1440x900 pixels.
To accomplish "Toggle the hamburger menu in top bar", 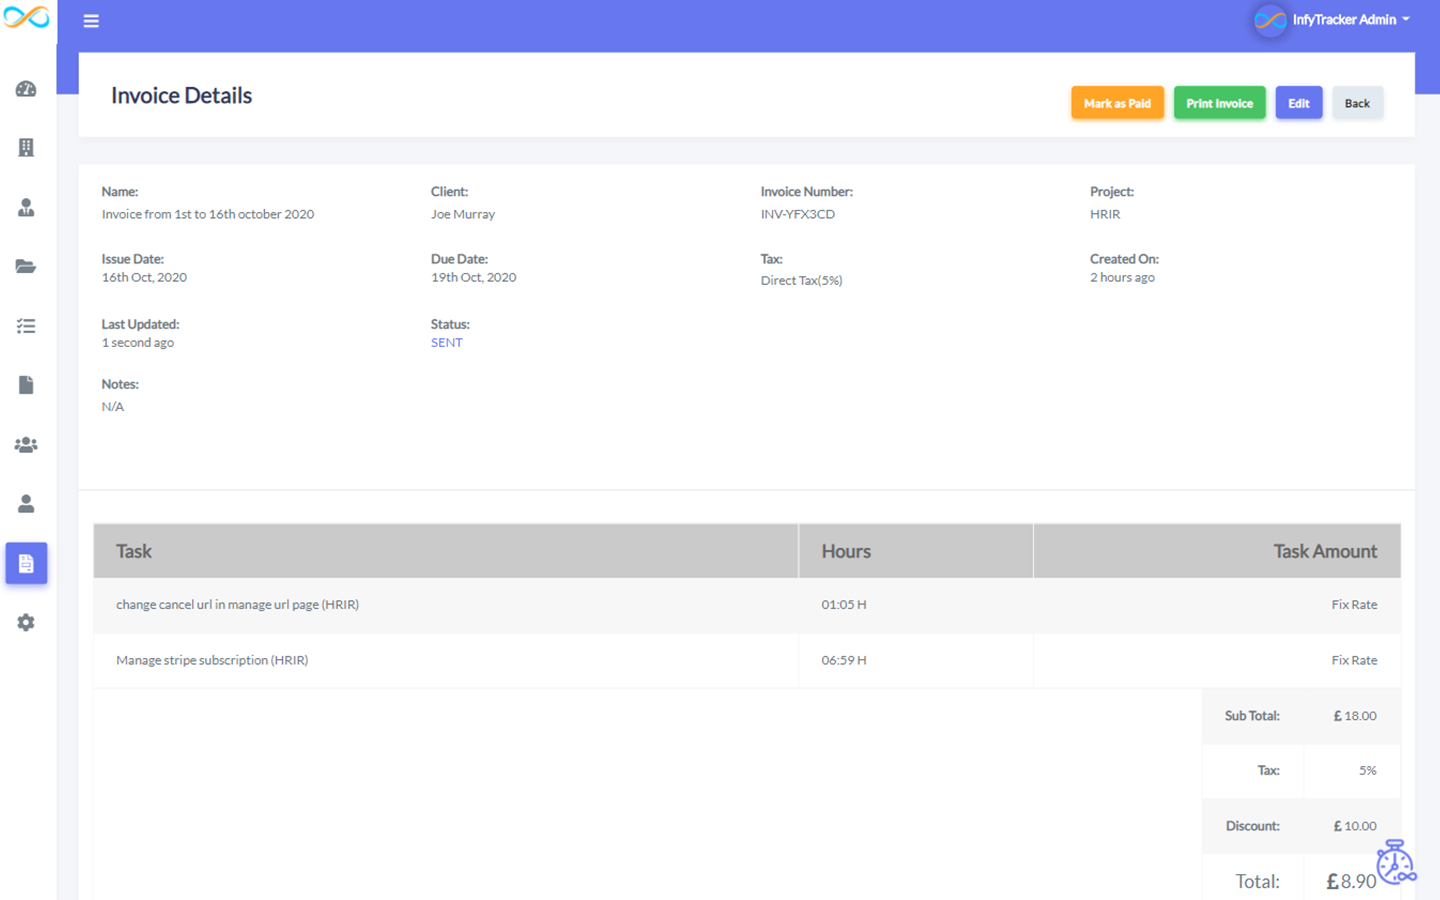I will [x=91, y=21].
